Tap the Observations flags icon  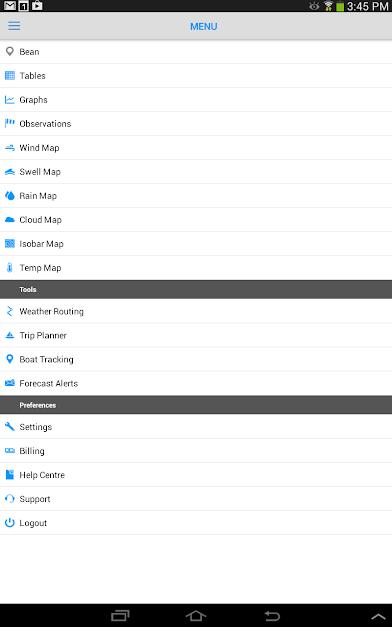(10, 123)
